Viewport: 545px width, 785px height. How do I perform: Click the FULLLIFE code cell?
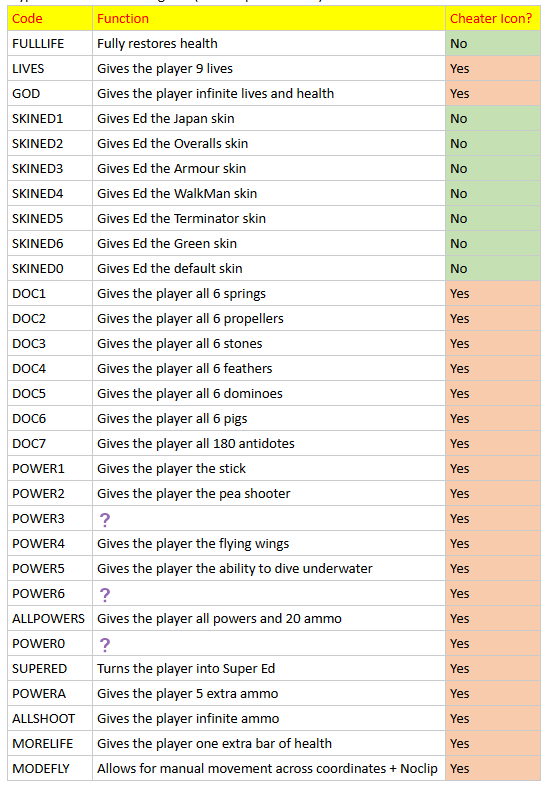click(50, 44)
